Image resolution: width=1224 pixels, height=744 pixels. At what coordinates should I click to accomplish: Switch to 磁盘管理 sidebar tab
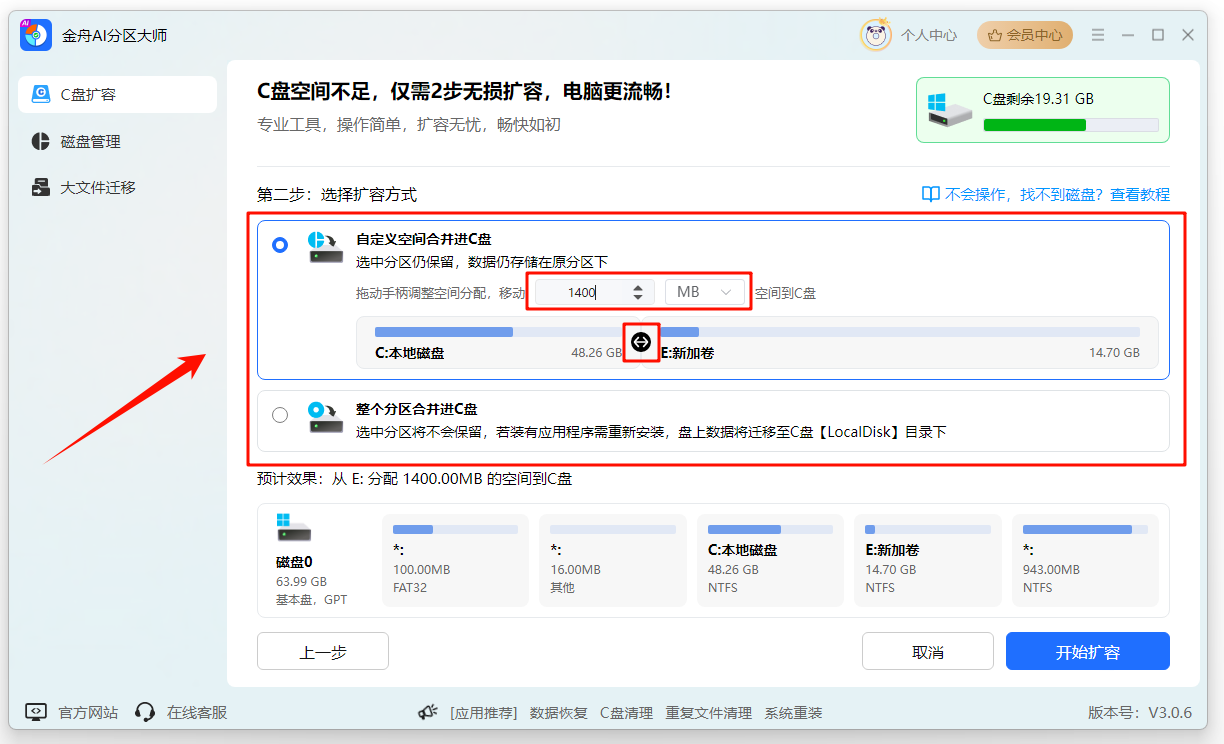coord(90,141)
